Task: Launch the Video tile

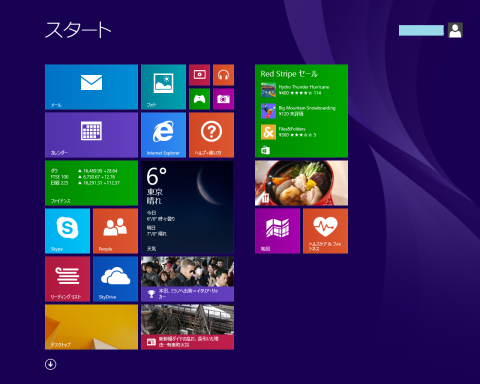Action: pyautogui.click(x=199, y=75)
